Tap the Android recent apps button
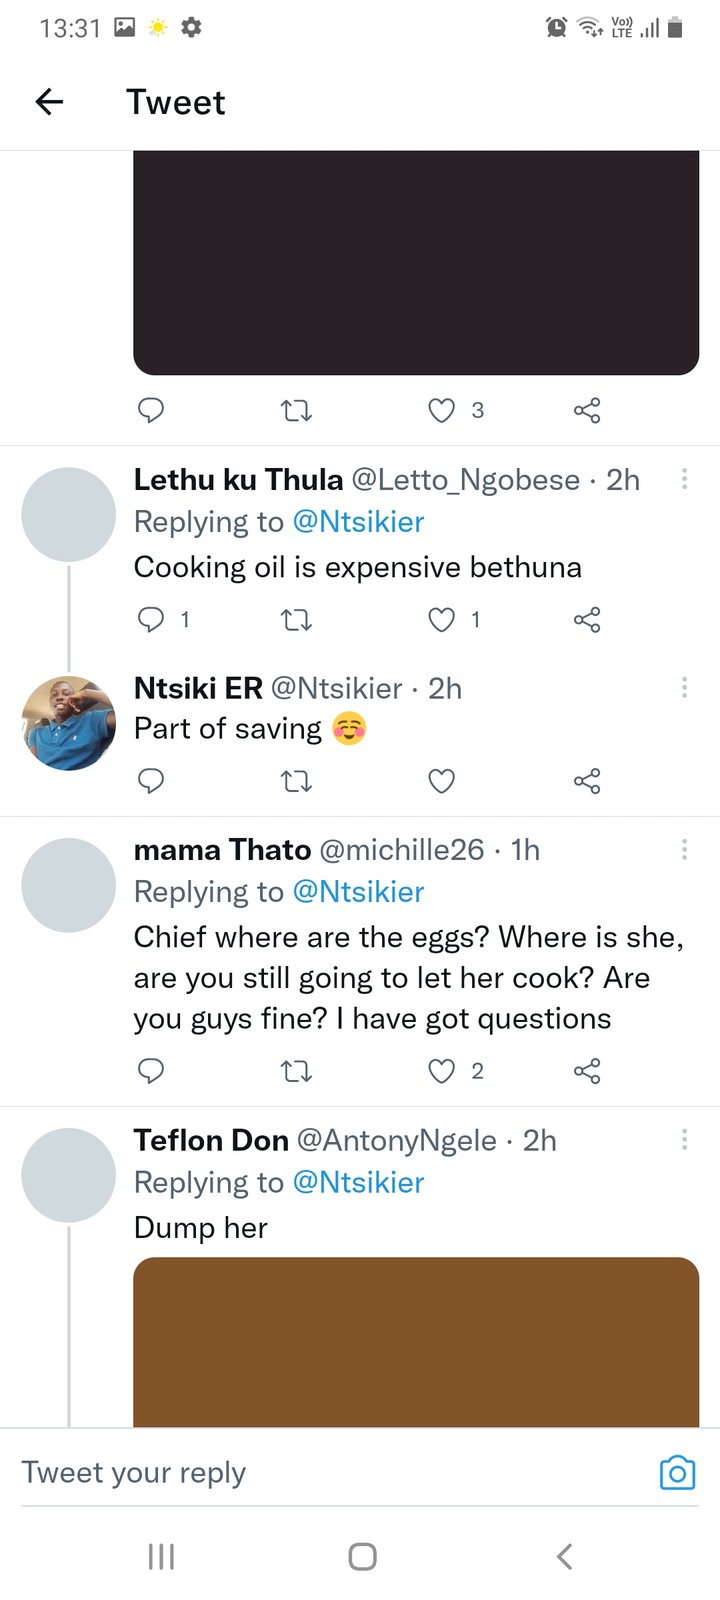 pyautogui.click(x=161, y=1556)
